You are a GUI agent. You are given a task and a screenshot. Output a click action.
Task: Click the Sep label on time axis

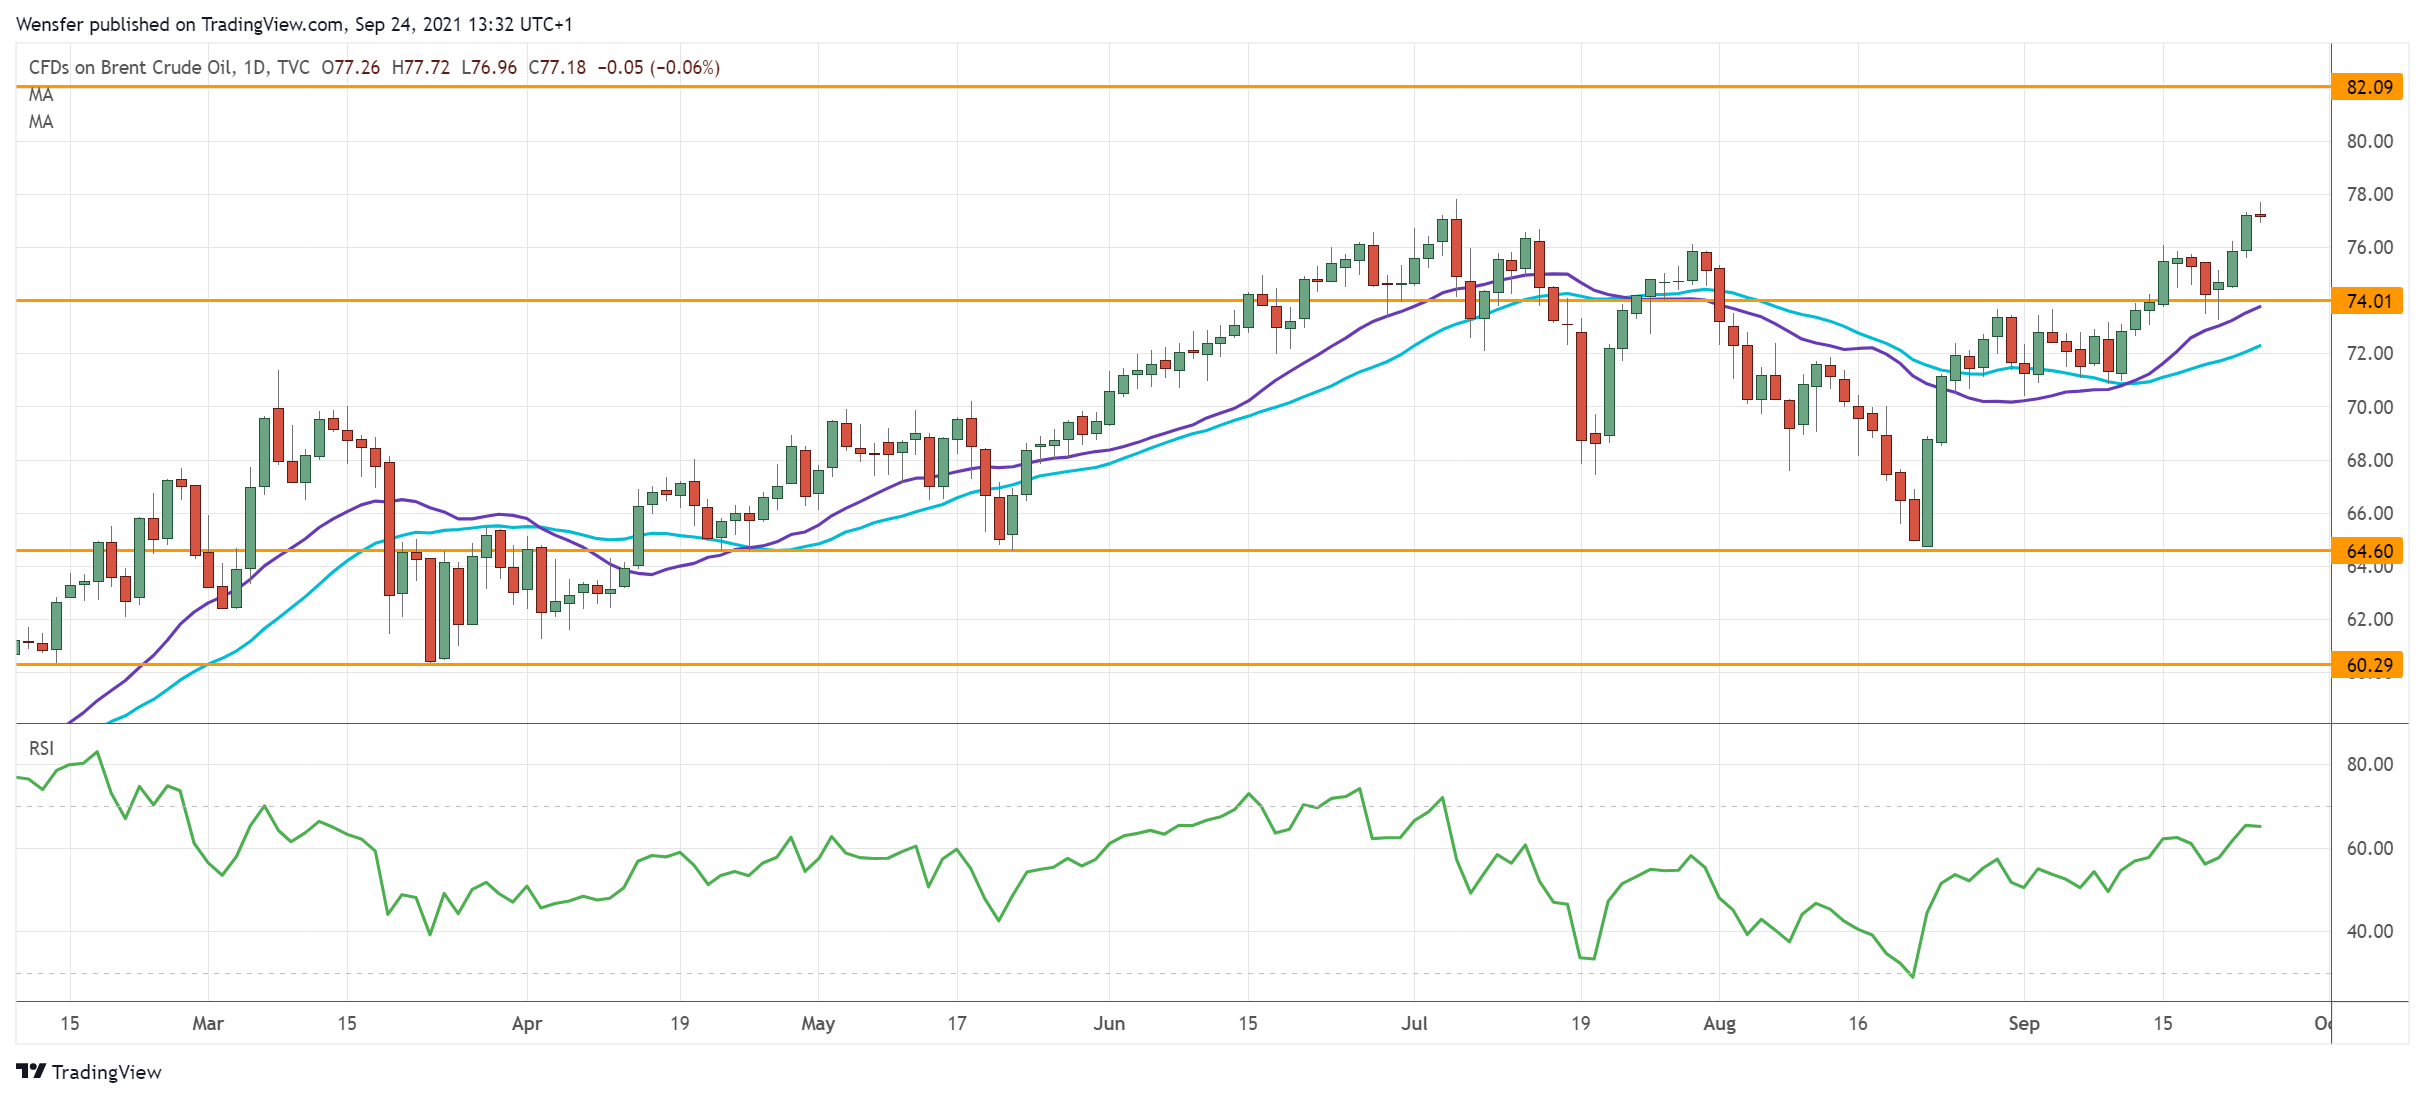2023,1023
